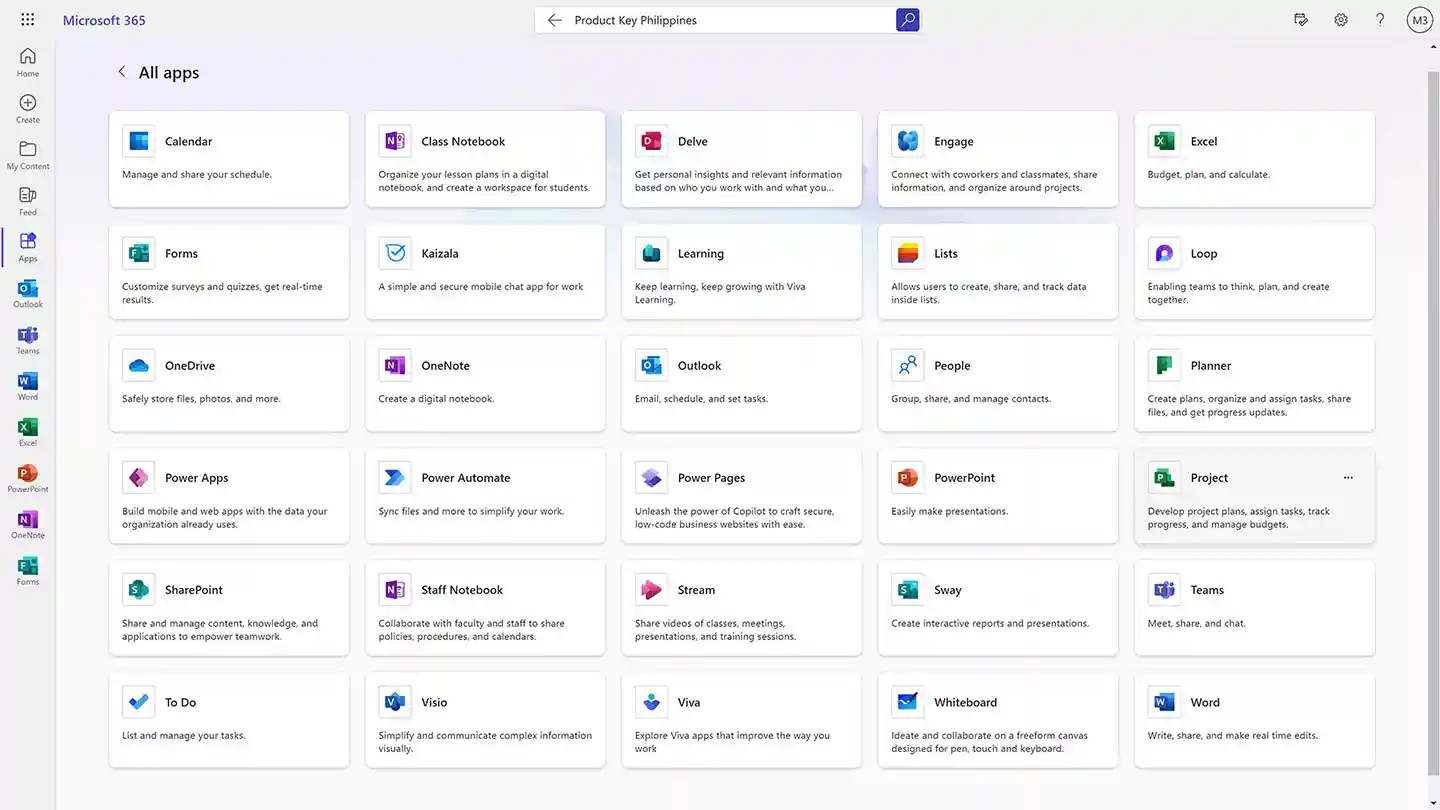Screen dimensions: 1440x810
Task: Launch Teams from the left sidebar
Action: point(28,340)
